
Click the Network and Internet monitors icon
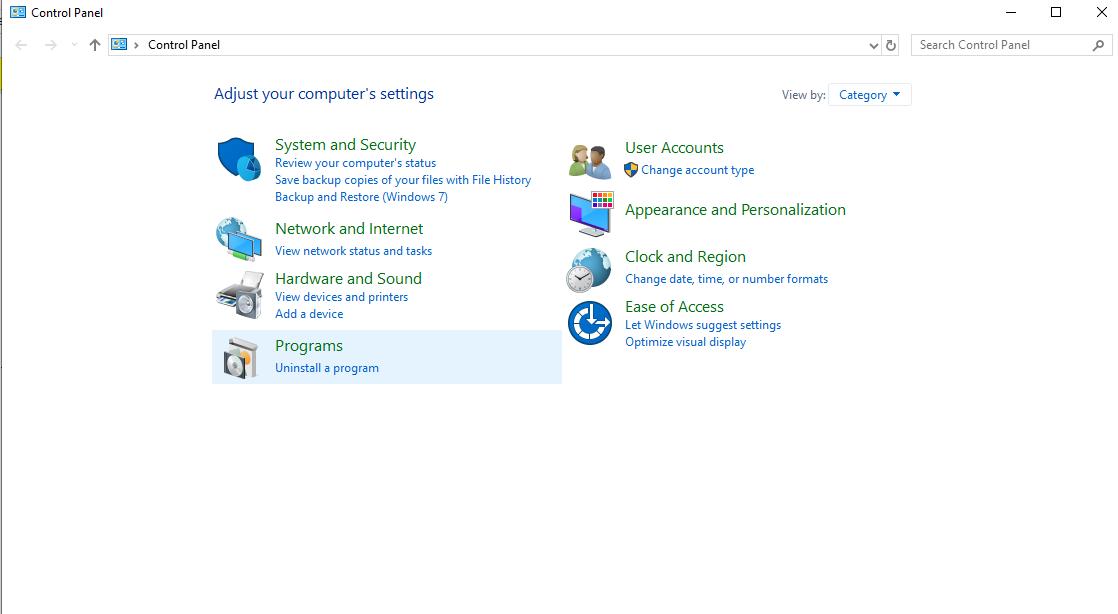pyautogui.click(x=238, y=238)
